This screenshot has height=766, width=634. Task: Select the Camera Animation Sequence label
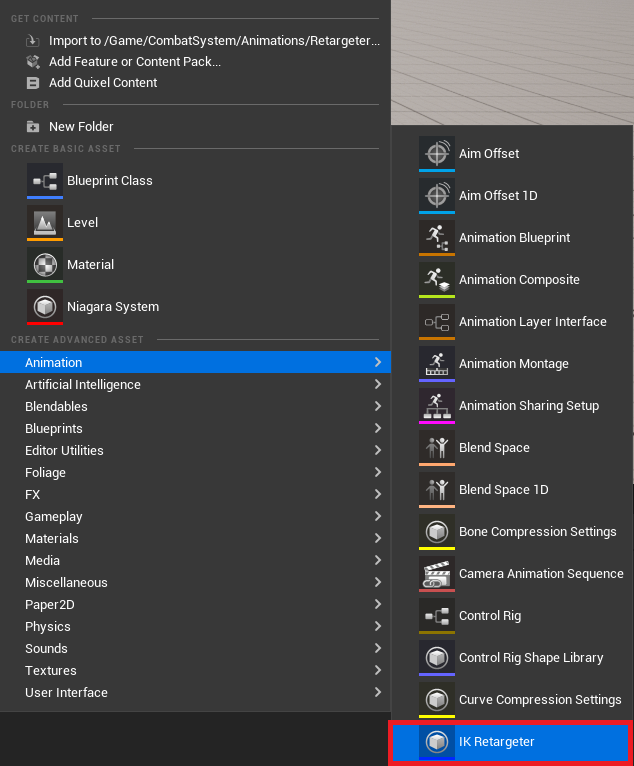point(541,574)
